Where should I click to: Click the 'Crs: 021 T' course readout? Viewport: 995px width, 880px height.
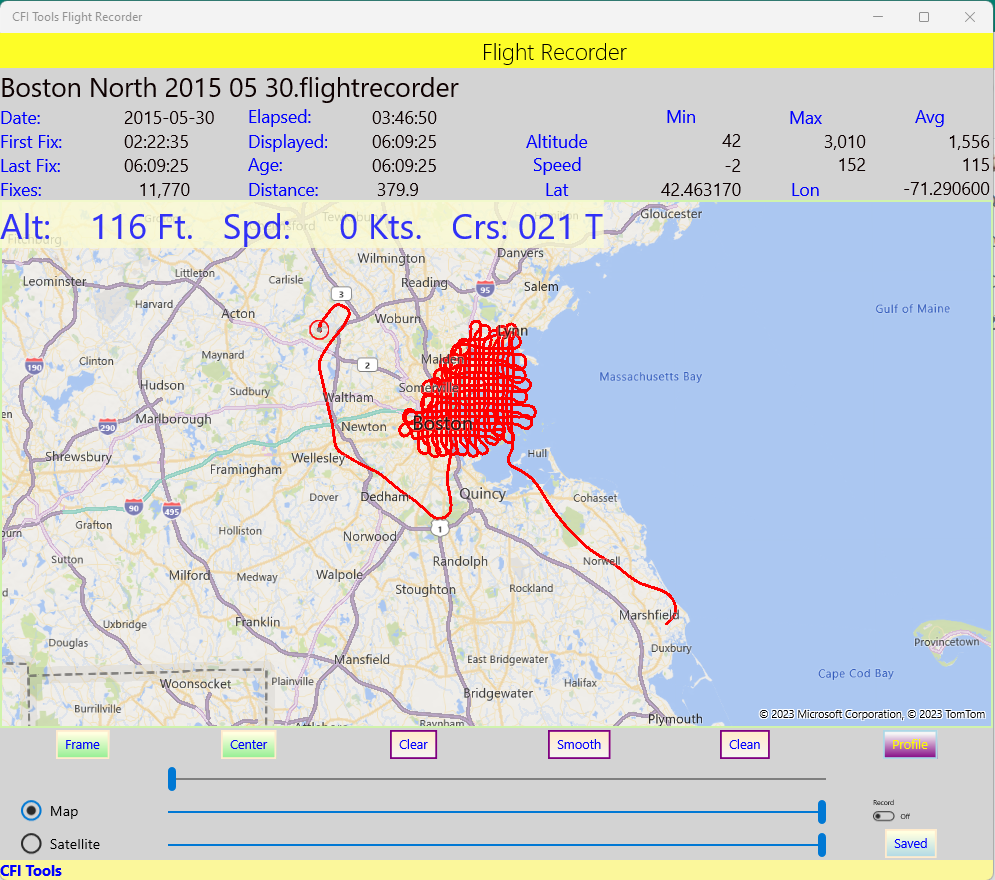click(527, 227)
